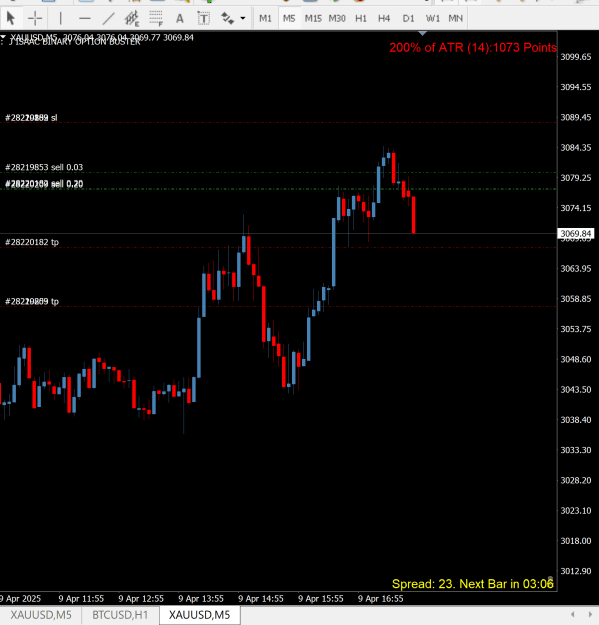Select the equidistant channel tool
The height and width of the screenshot is (625, 599).
(132, 18)
